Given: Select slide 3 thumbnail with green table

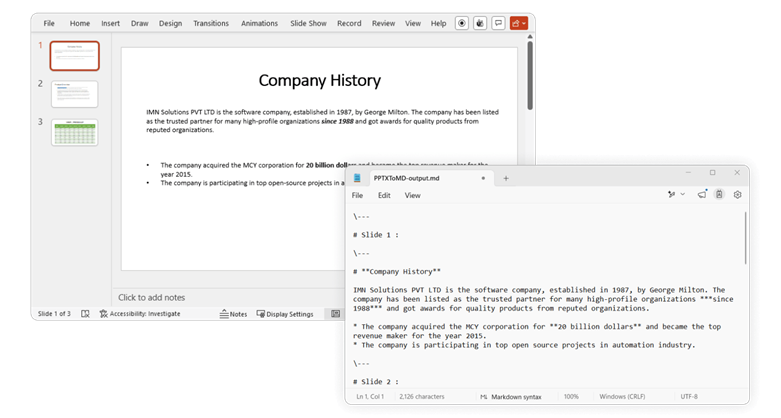Looking at the screenshot, I should pyautogui.click(x=75, y=133).
